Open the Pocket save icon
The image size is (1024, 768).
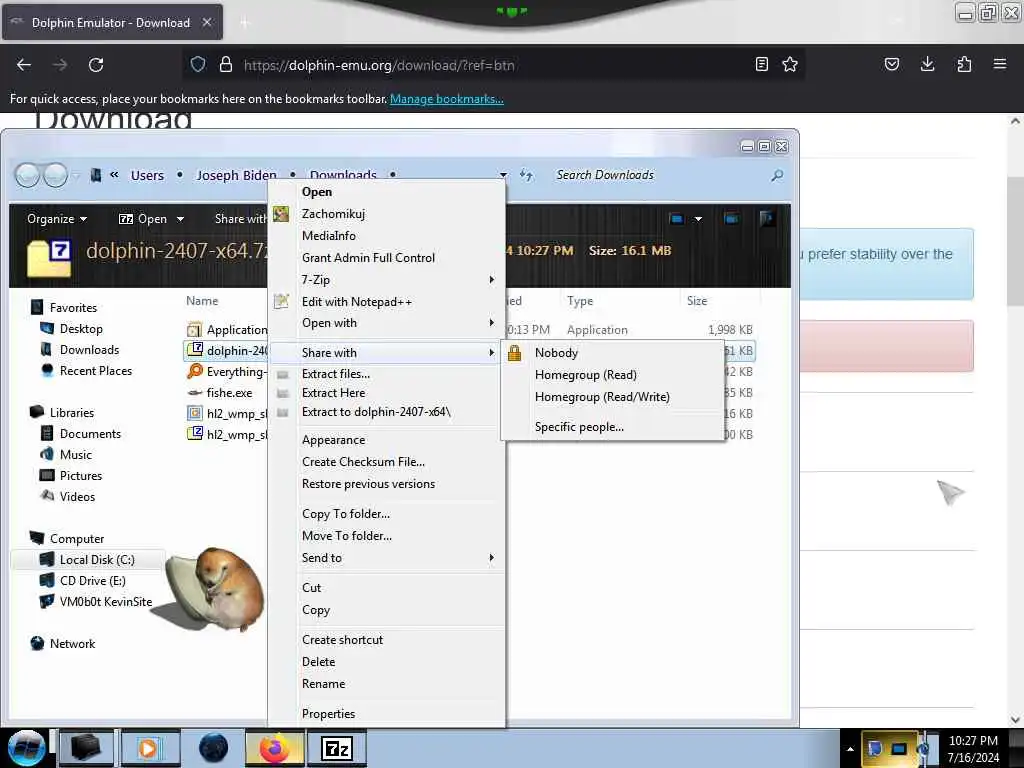(x=891, y=64)
